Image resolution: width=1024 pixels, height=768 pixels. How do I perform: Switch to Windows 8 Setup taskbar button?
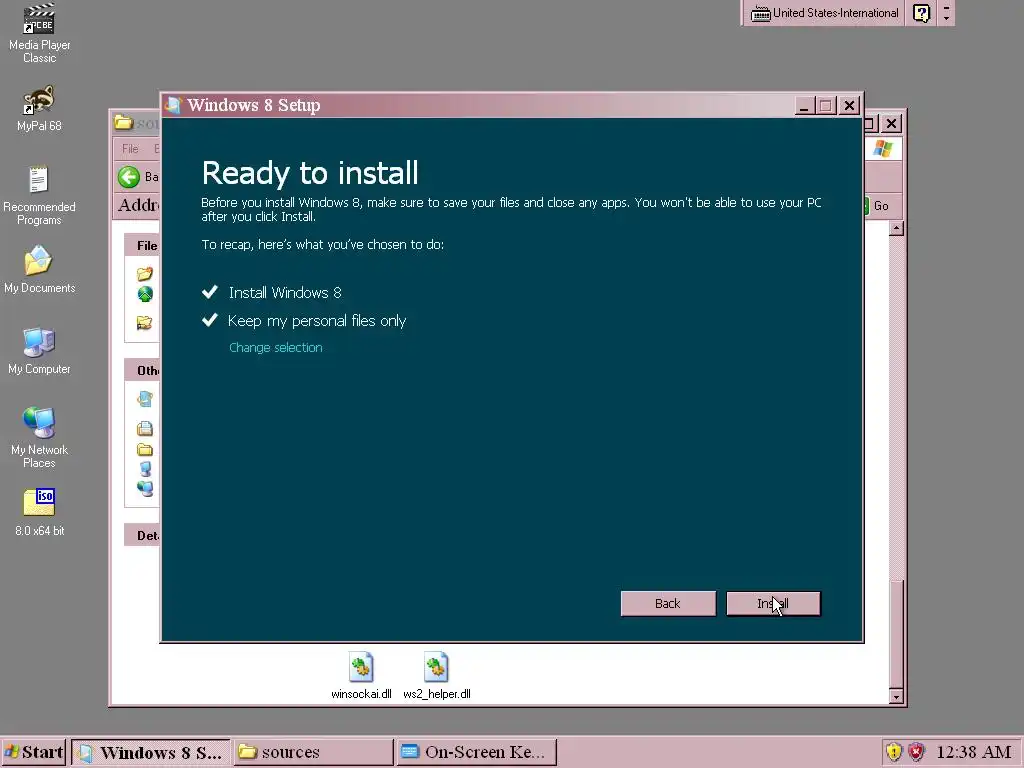coord(150,752)
